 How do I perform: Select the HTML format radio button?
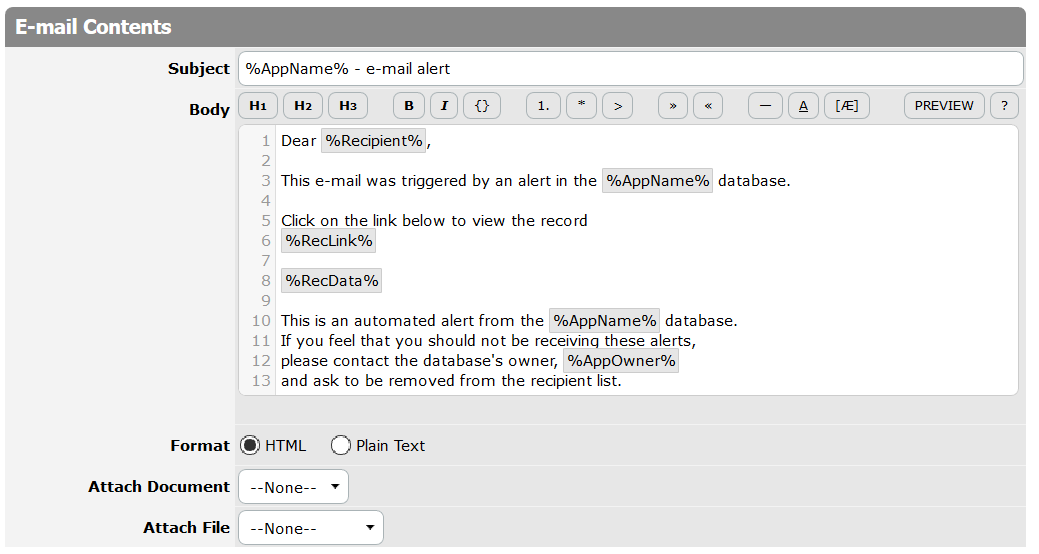[x=250, y=445]
